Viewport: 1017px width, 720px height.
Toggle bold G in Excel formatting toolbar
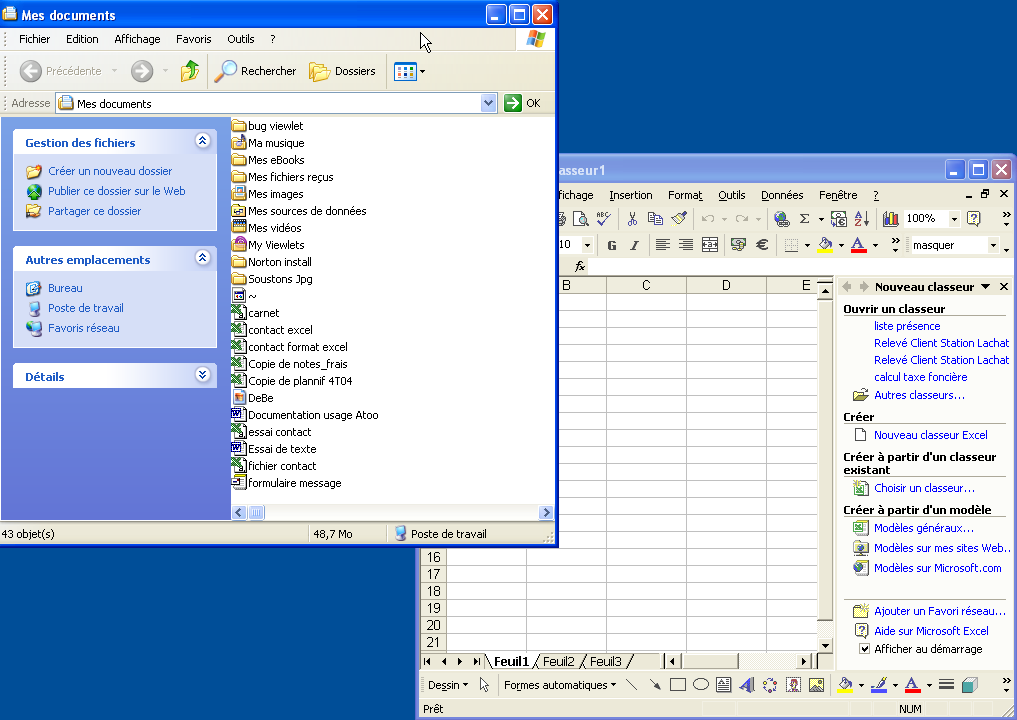tap(612, 245)
